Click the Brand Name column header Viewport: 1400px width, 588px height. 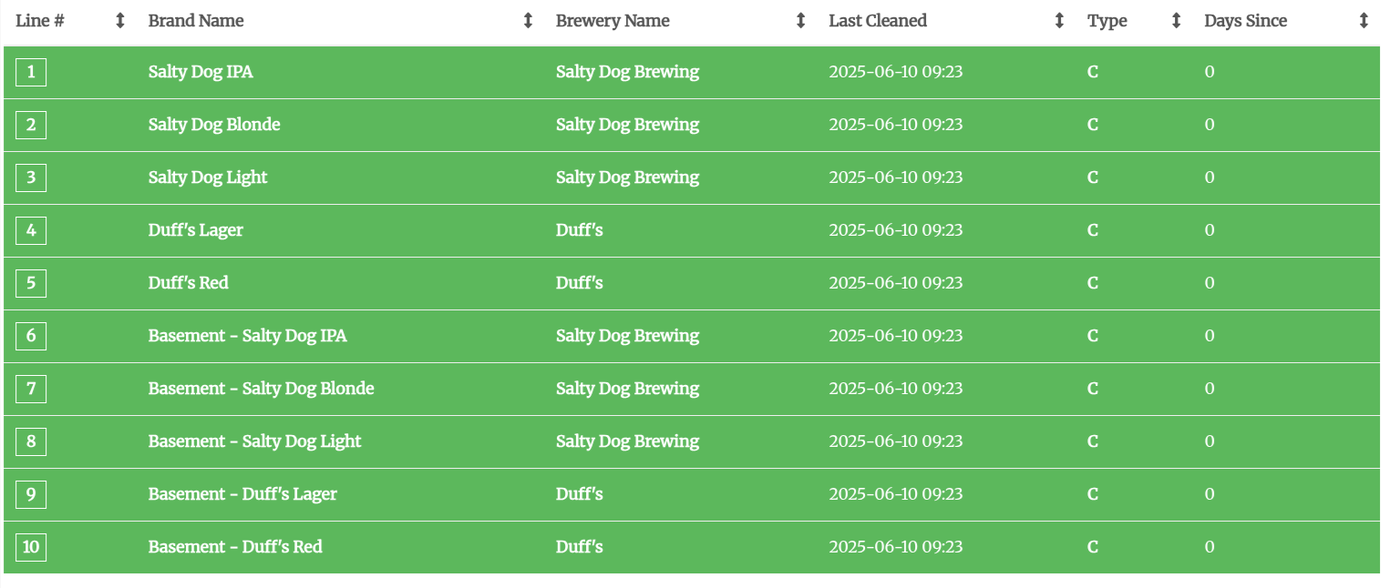[x=196, y=21]
